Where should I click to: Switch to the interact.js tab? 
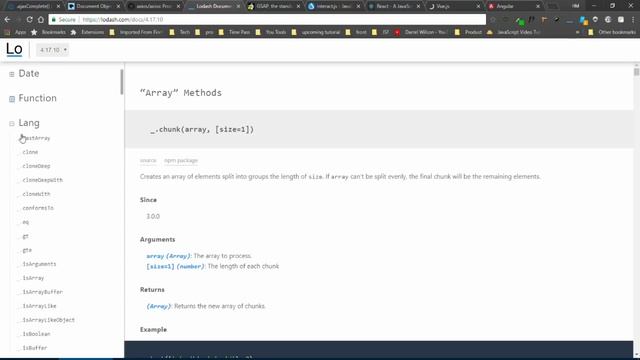pos(334,6)
